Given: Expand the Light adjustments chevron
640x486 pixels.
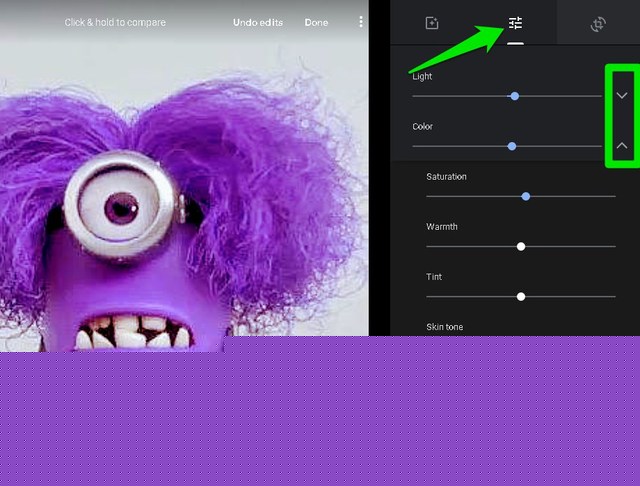Looking at the screenshot, I should click(x=622, y=96).
